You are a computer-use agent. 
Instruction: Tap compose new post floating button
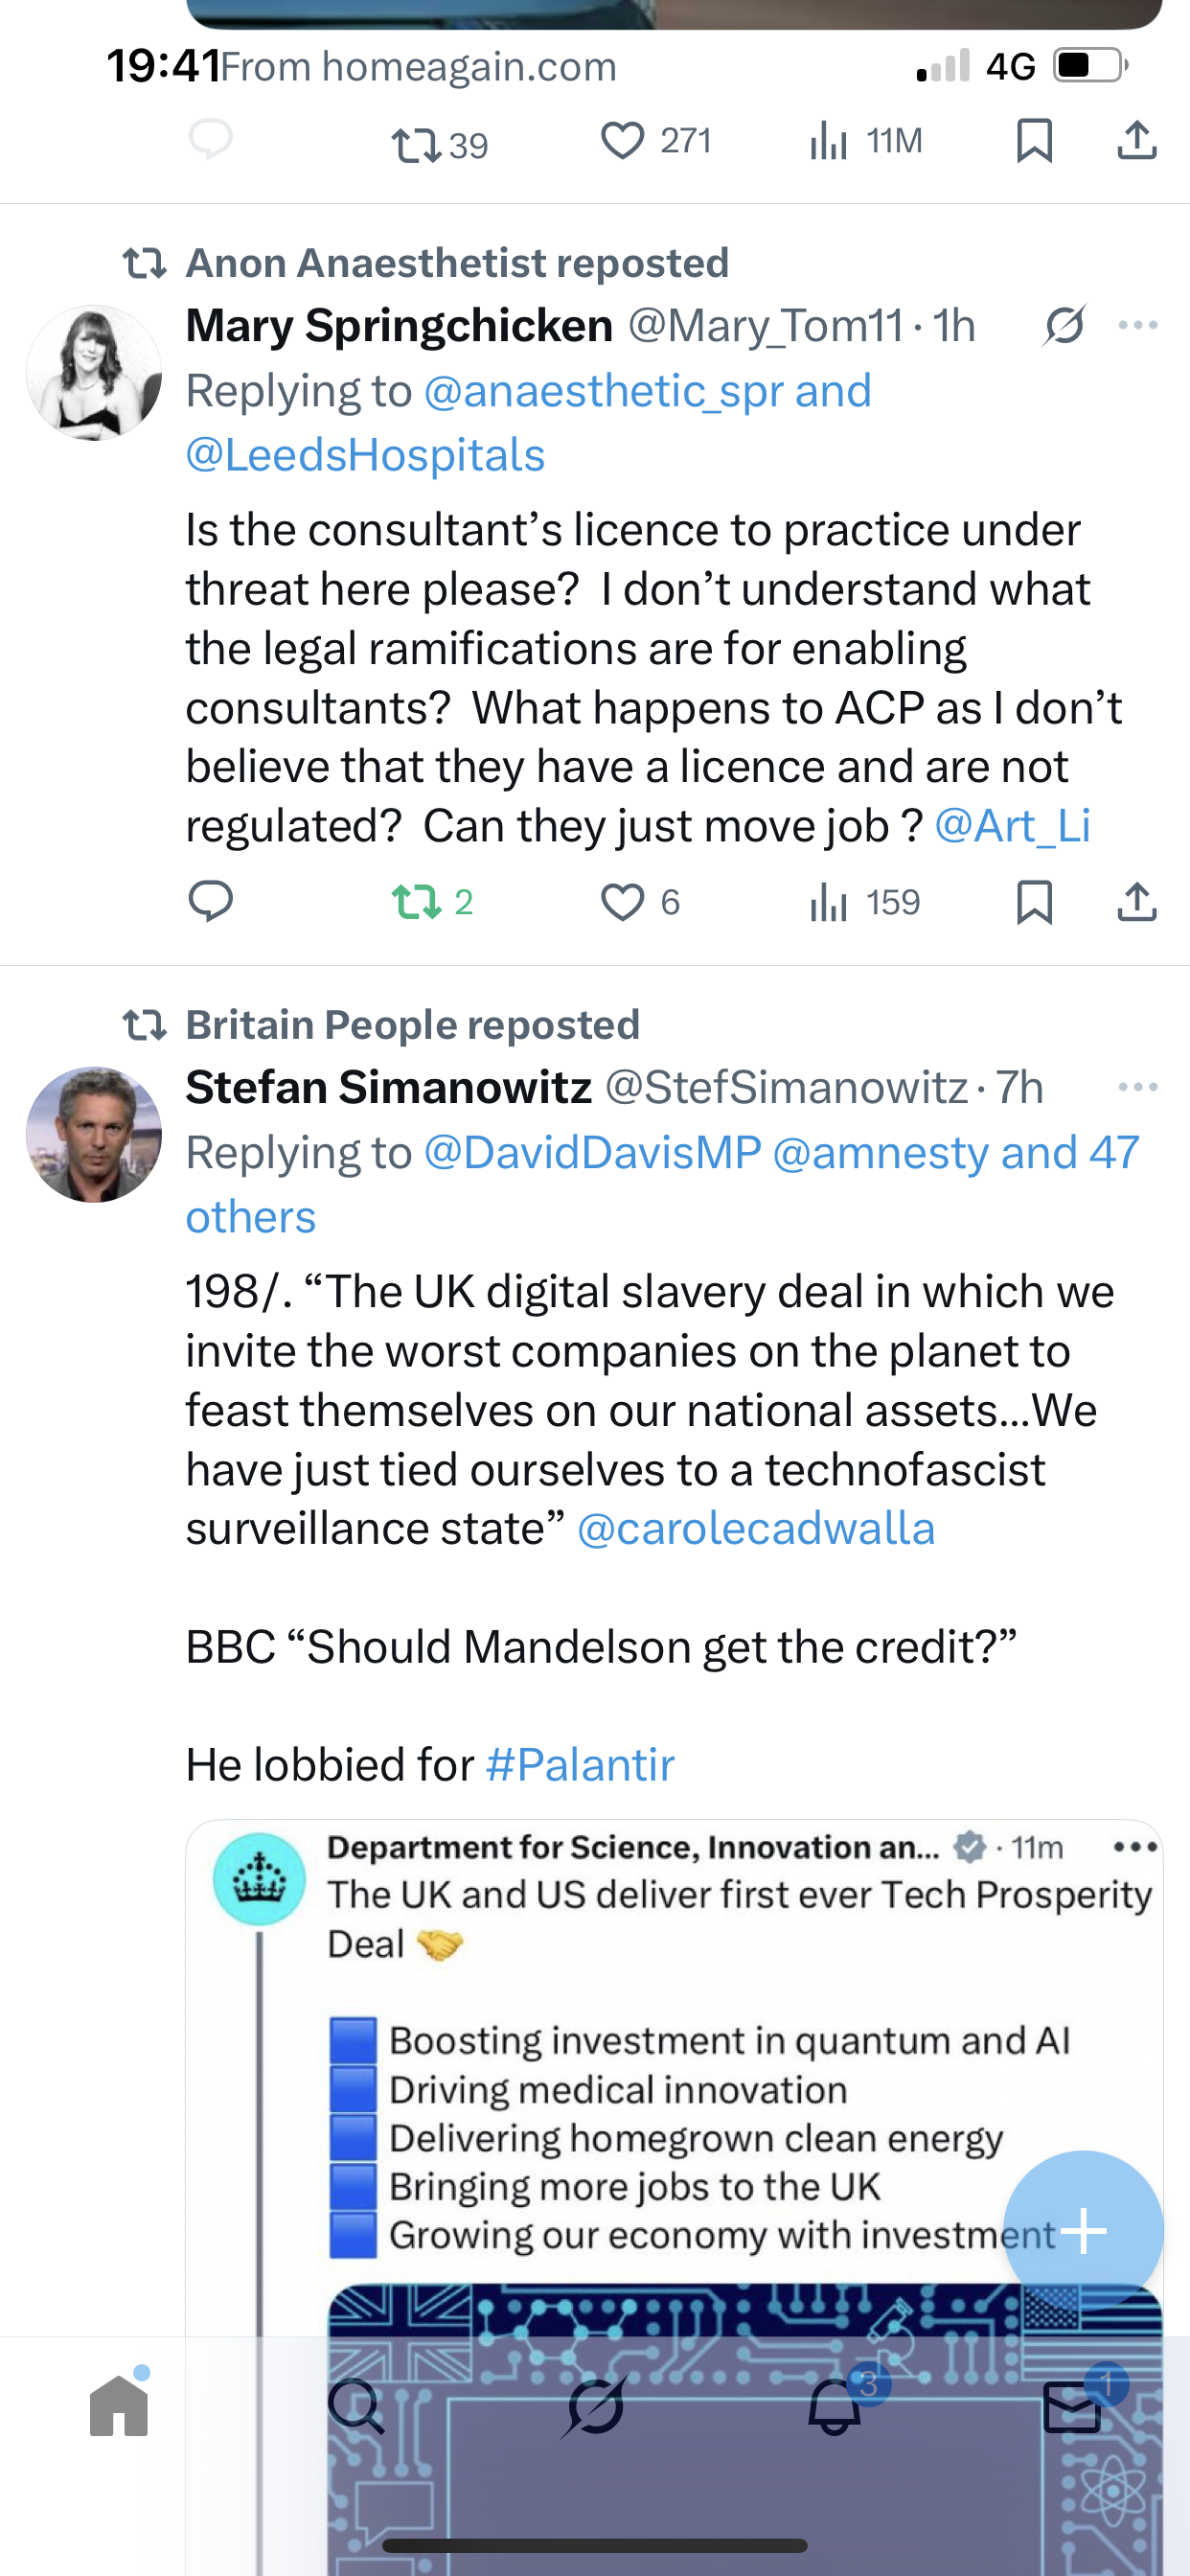[x=1083, y=2231]
